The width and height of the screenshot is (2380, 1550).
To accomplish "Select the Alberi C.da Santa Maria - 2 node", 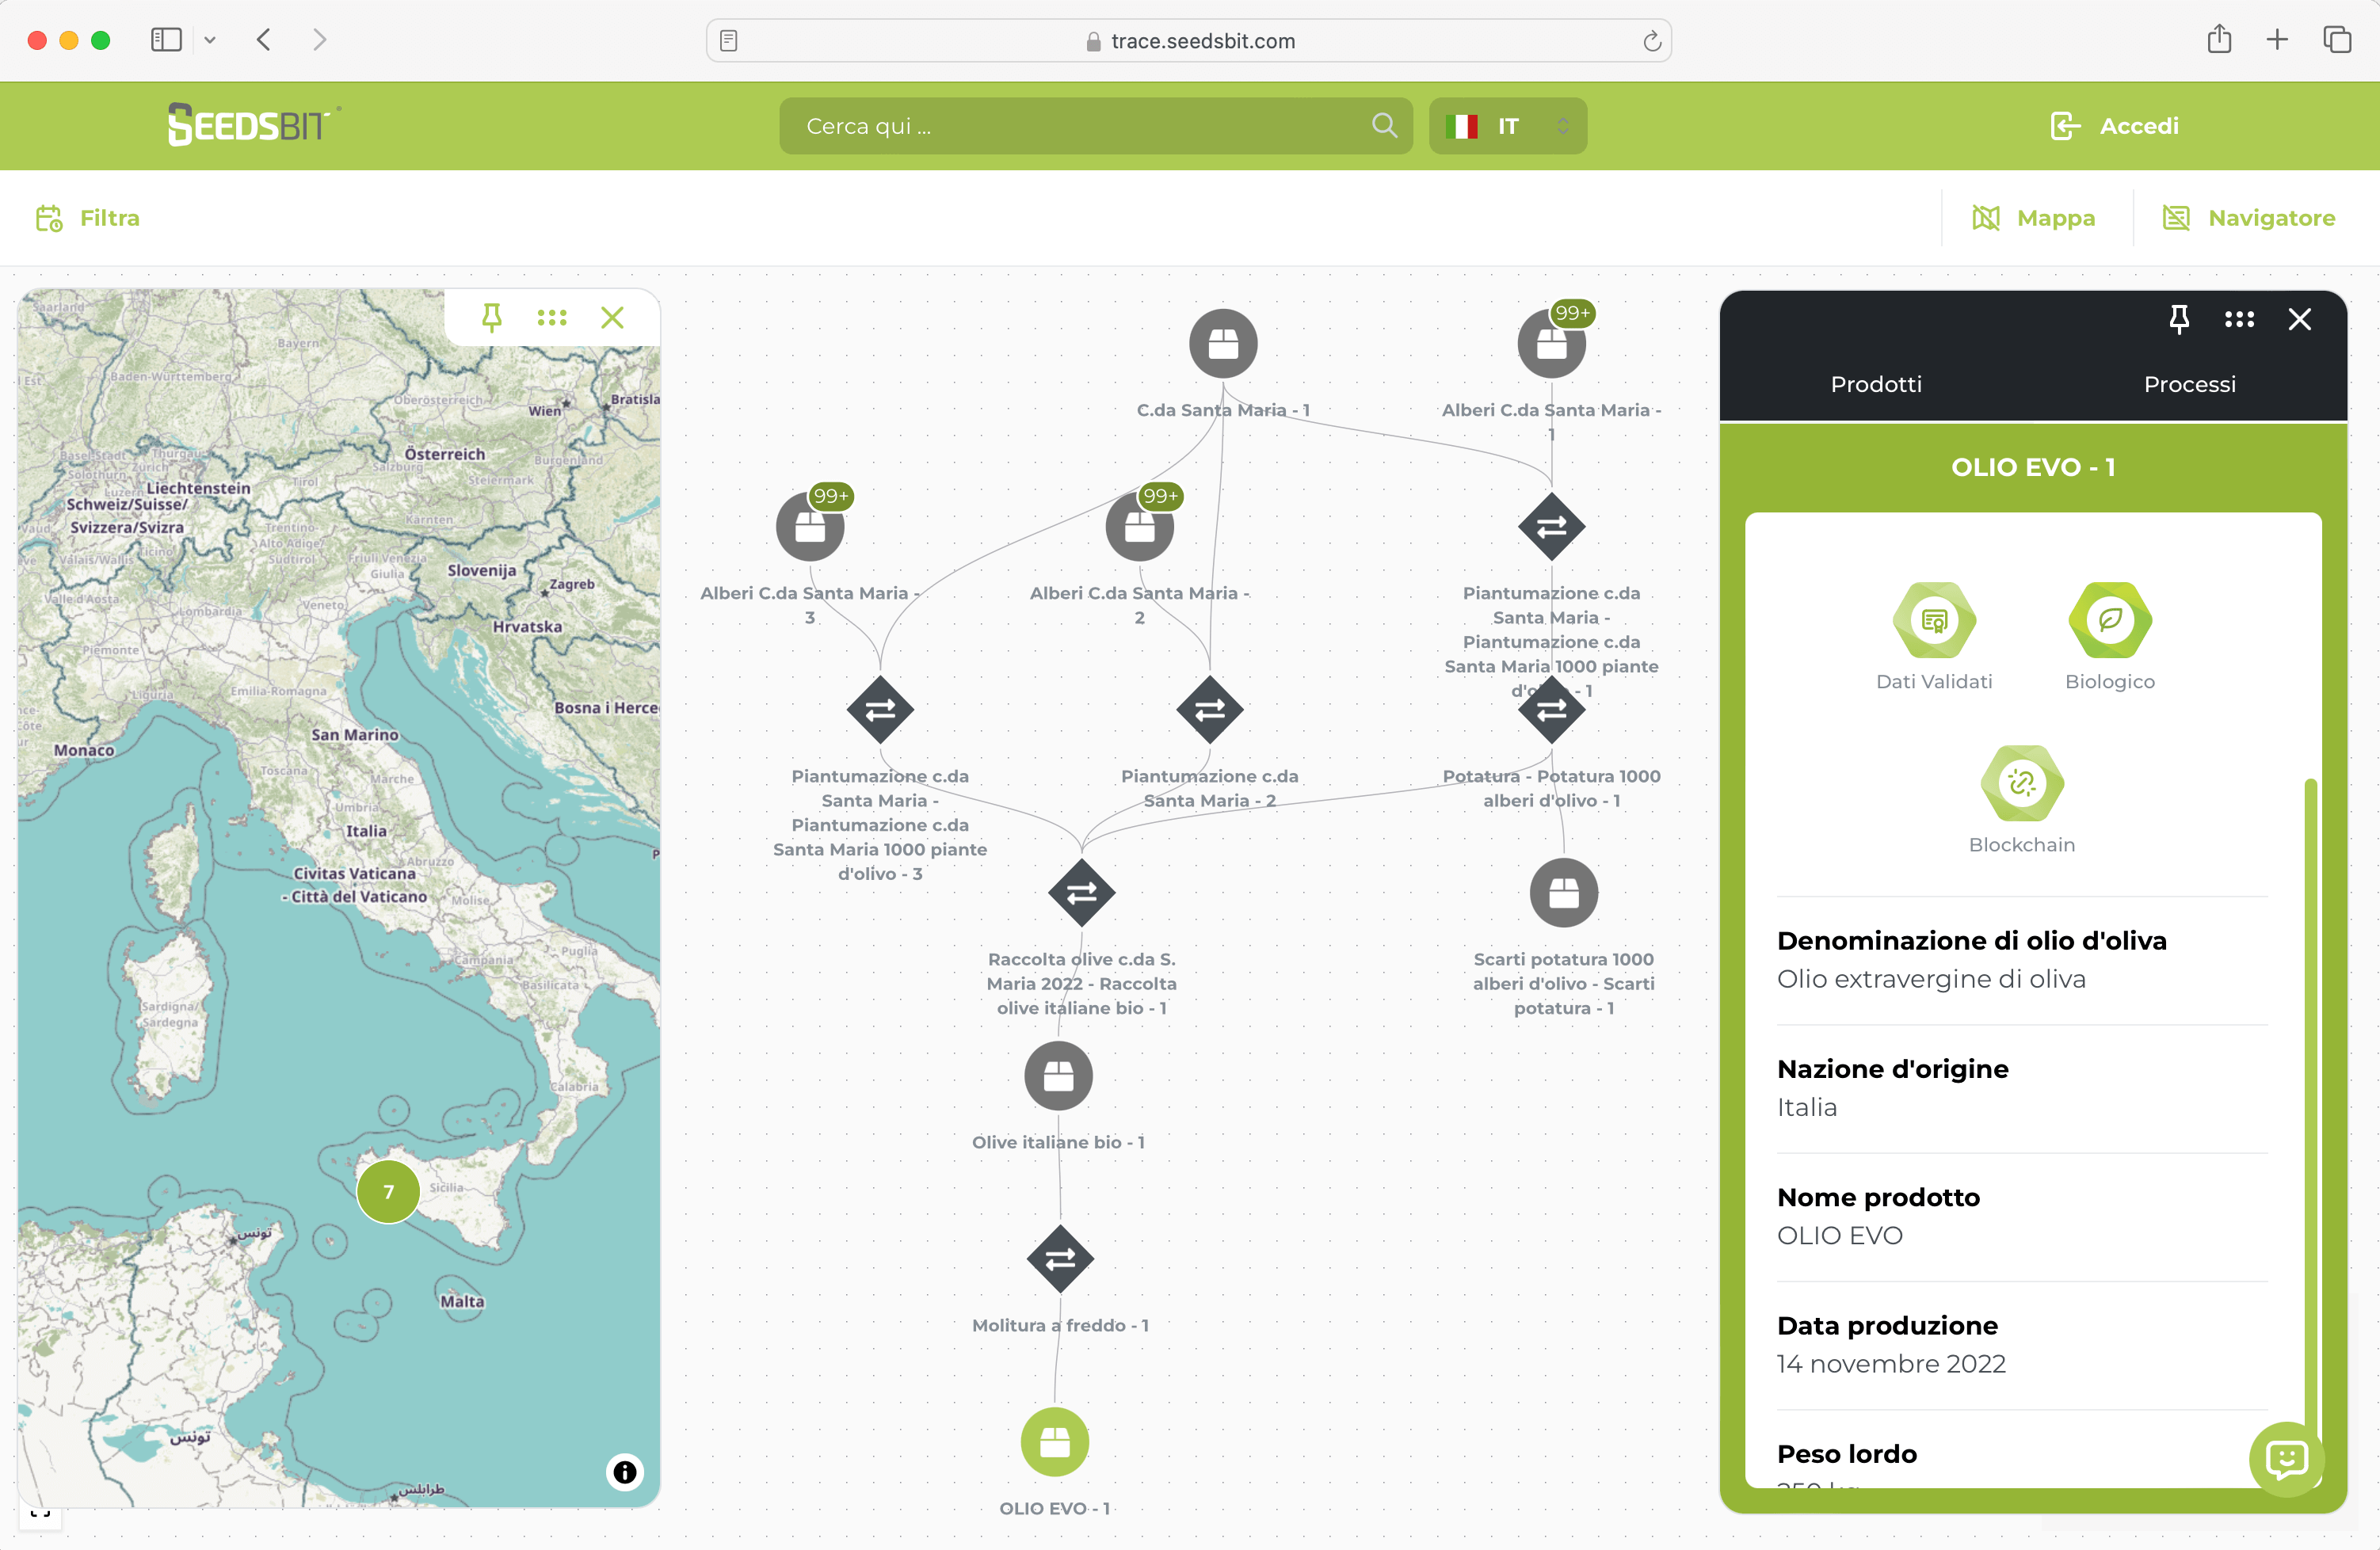I will click(1139, 526).
